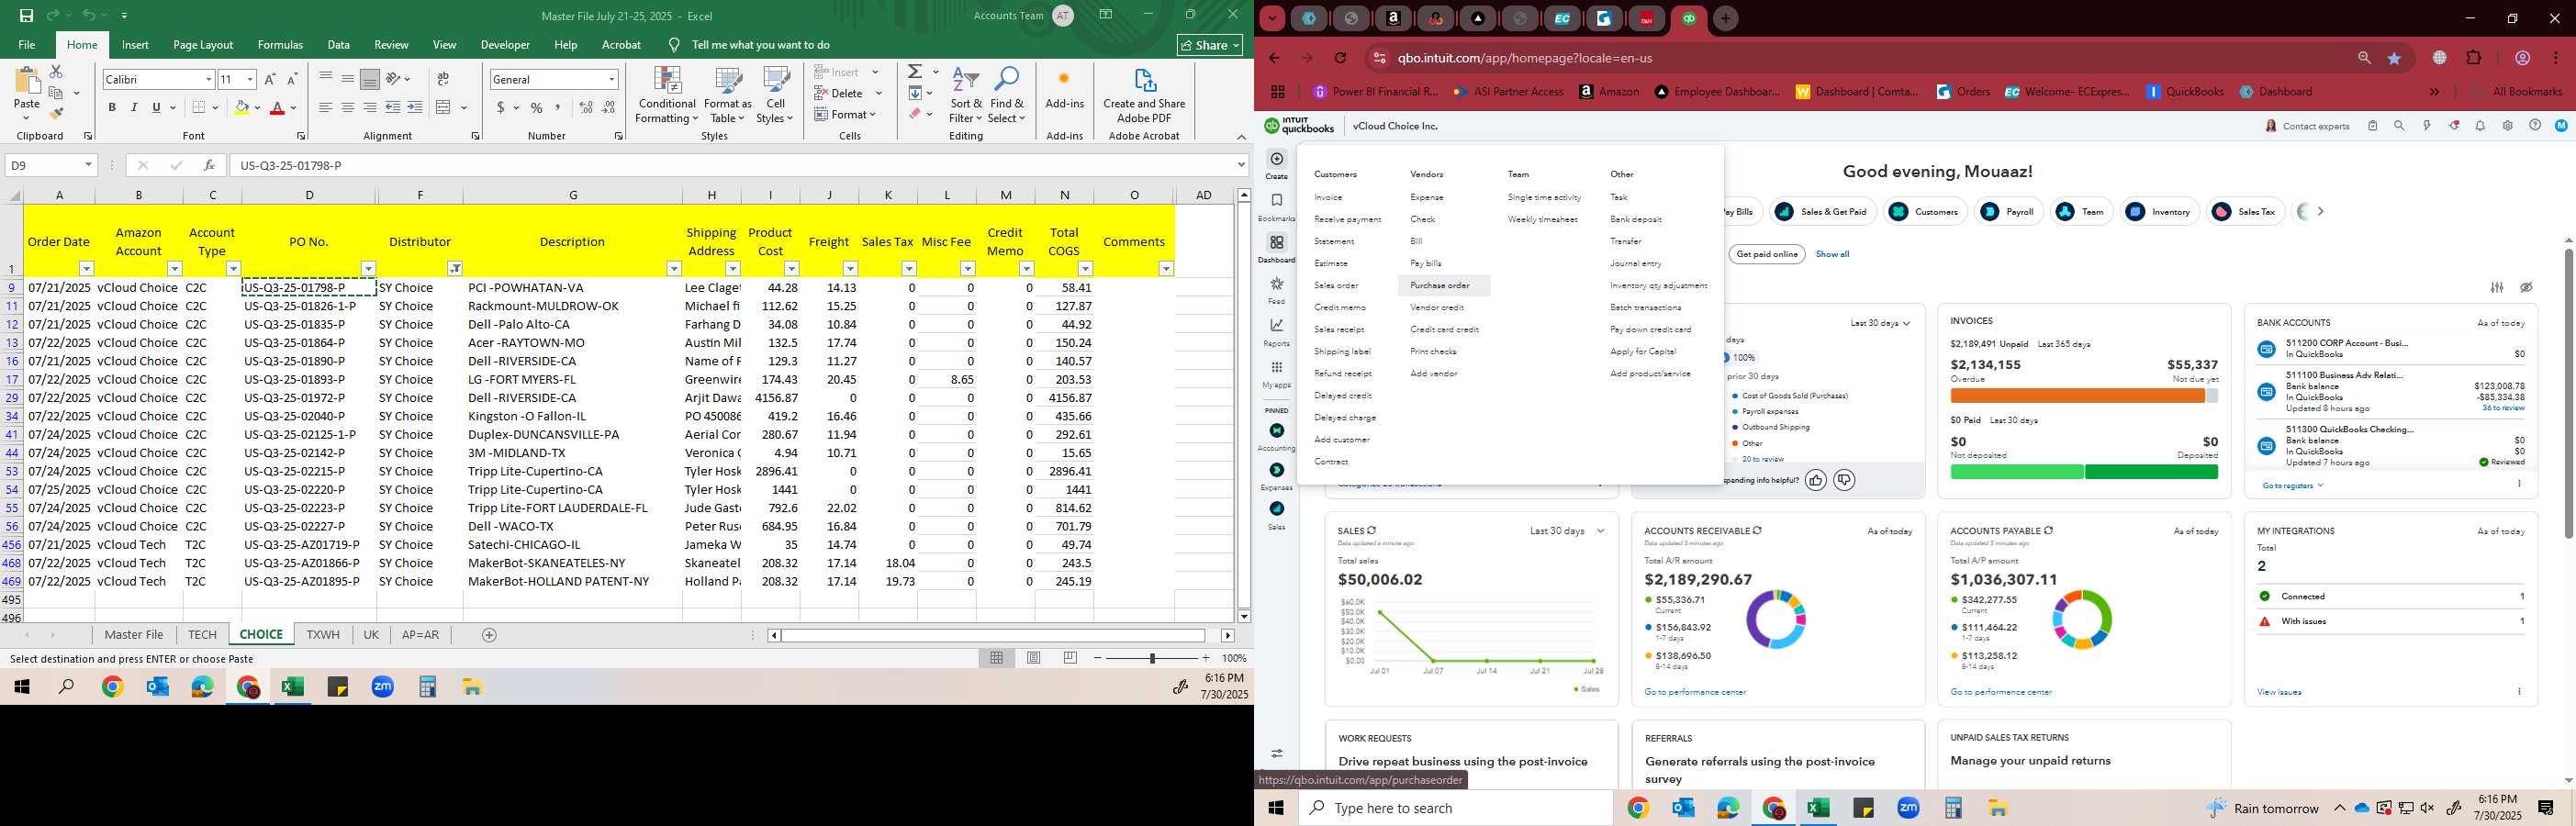
Task: Toggle Underline formatting in Excel
Action: pos(156,107)
